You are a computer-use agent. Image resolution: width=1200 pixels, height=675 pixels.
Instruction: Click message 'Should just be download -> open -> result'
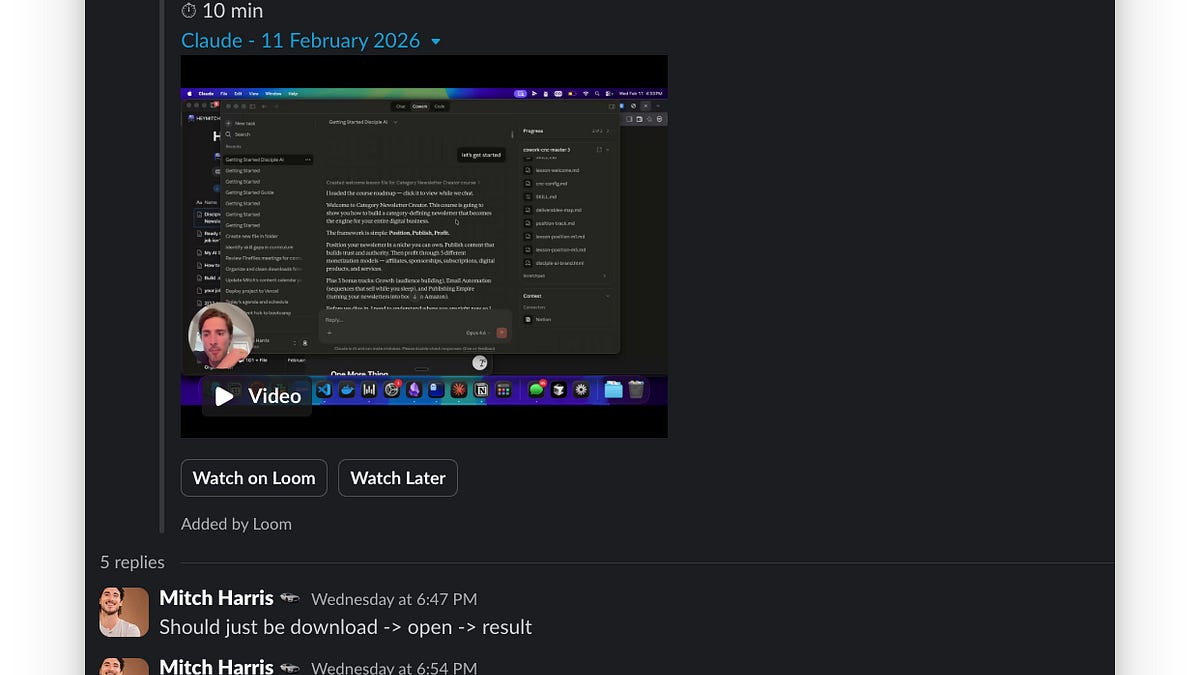[345, 627]
